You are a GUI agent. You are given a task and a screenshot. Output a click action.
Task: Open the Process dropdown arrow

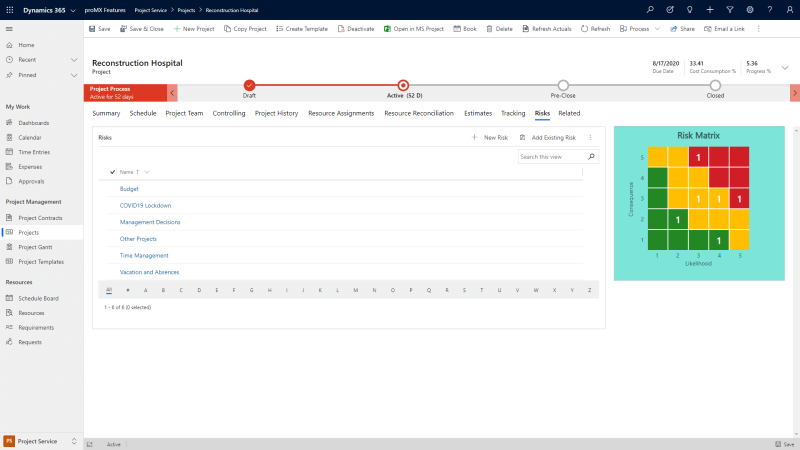[657, 29]
